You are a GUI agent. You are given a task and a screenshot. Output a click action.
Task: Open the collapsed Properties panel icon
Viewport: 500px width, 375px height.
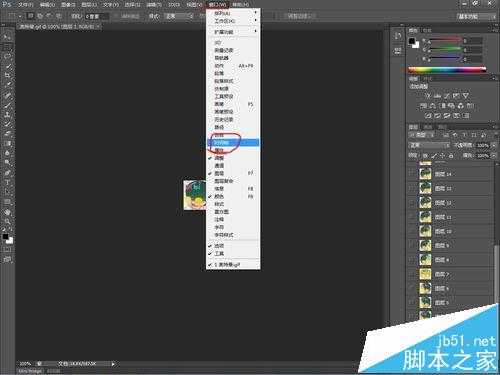(x=398, y=51)
